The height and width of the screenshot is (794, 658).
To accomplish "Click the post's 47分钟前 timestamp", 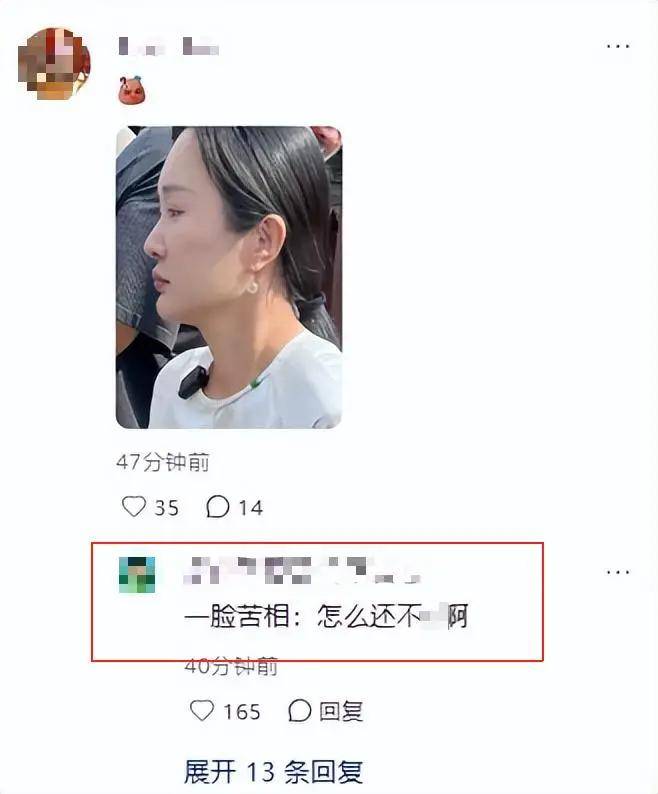I will click(x=163, y=462).
